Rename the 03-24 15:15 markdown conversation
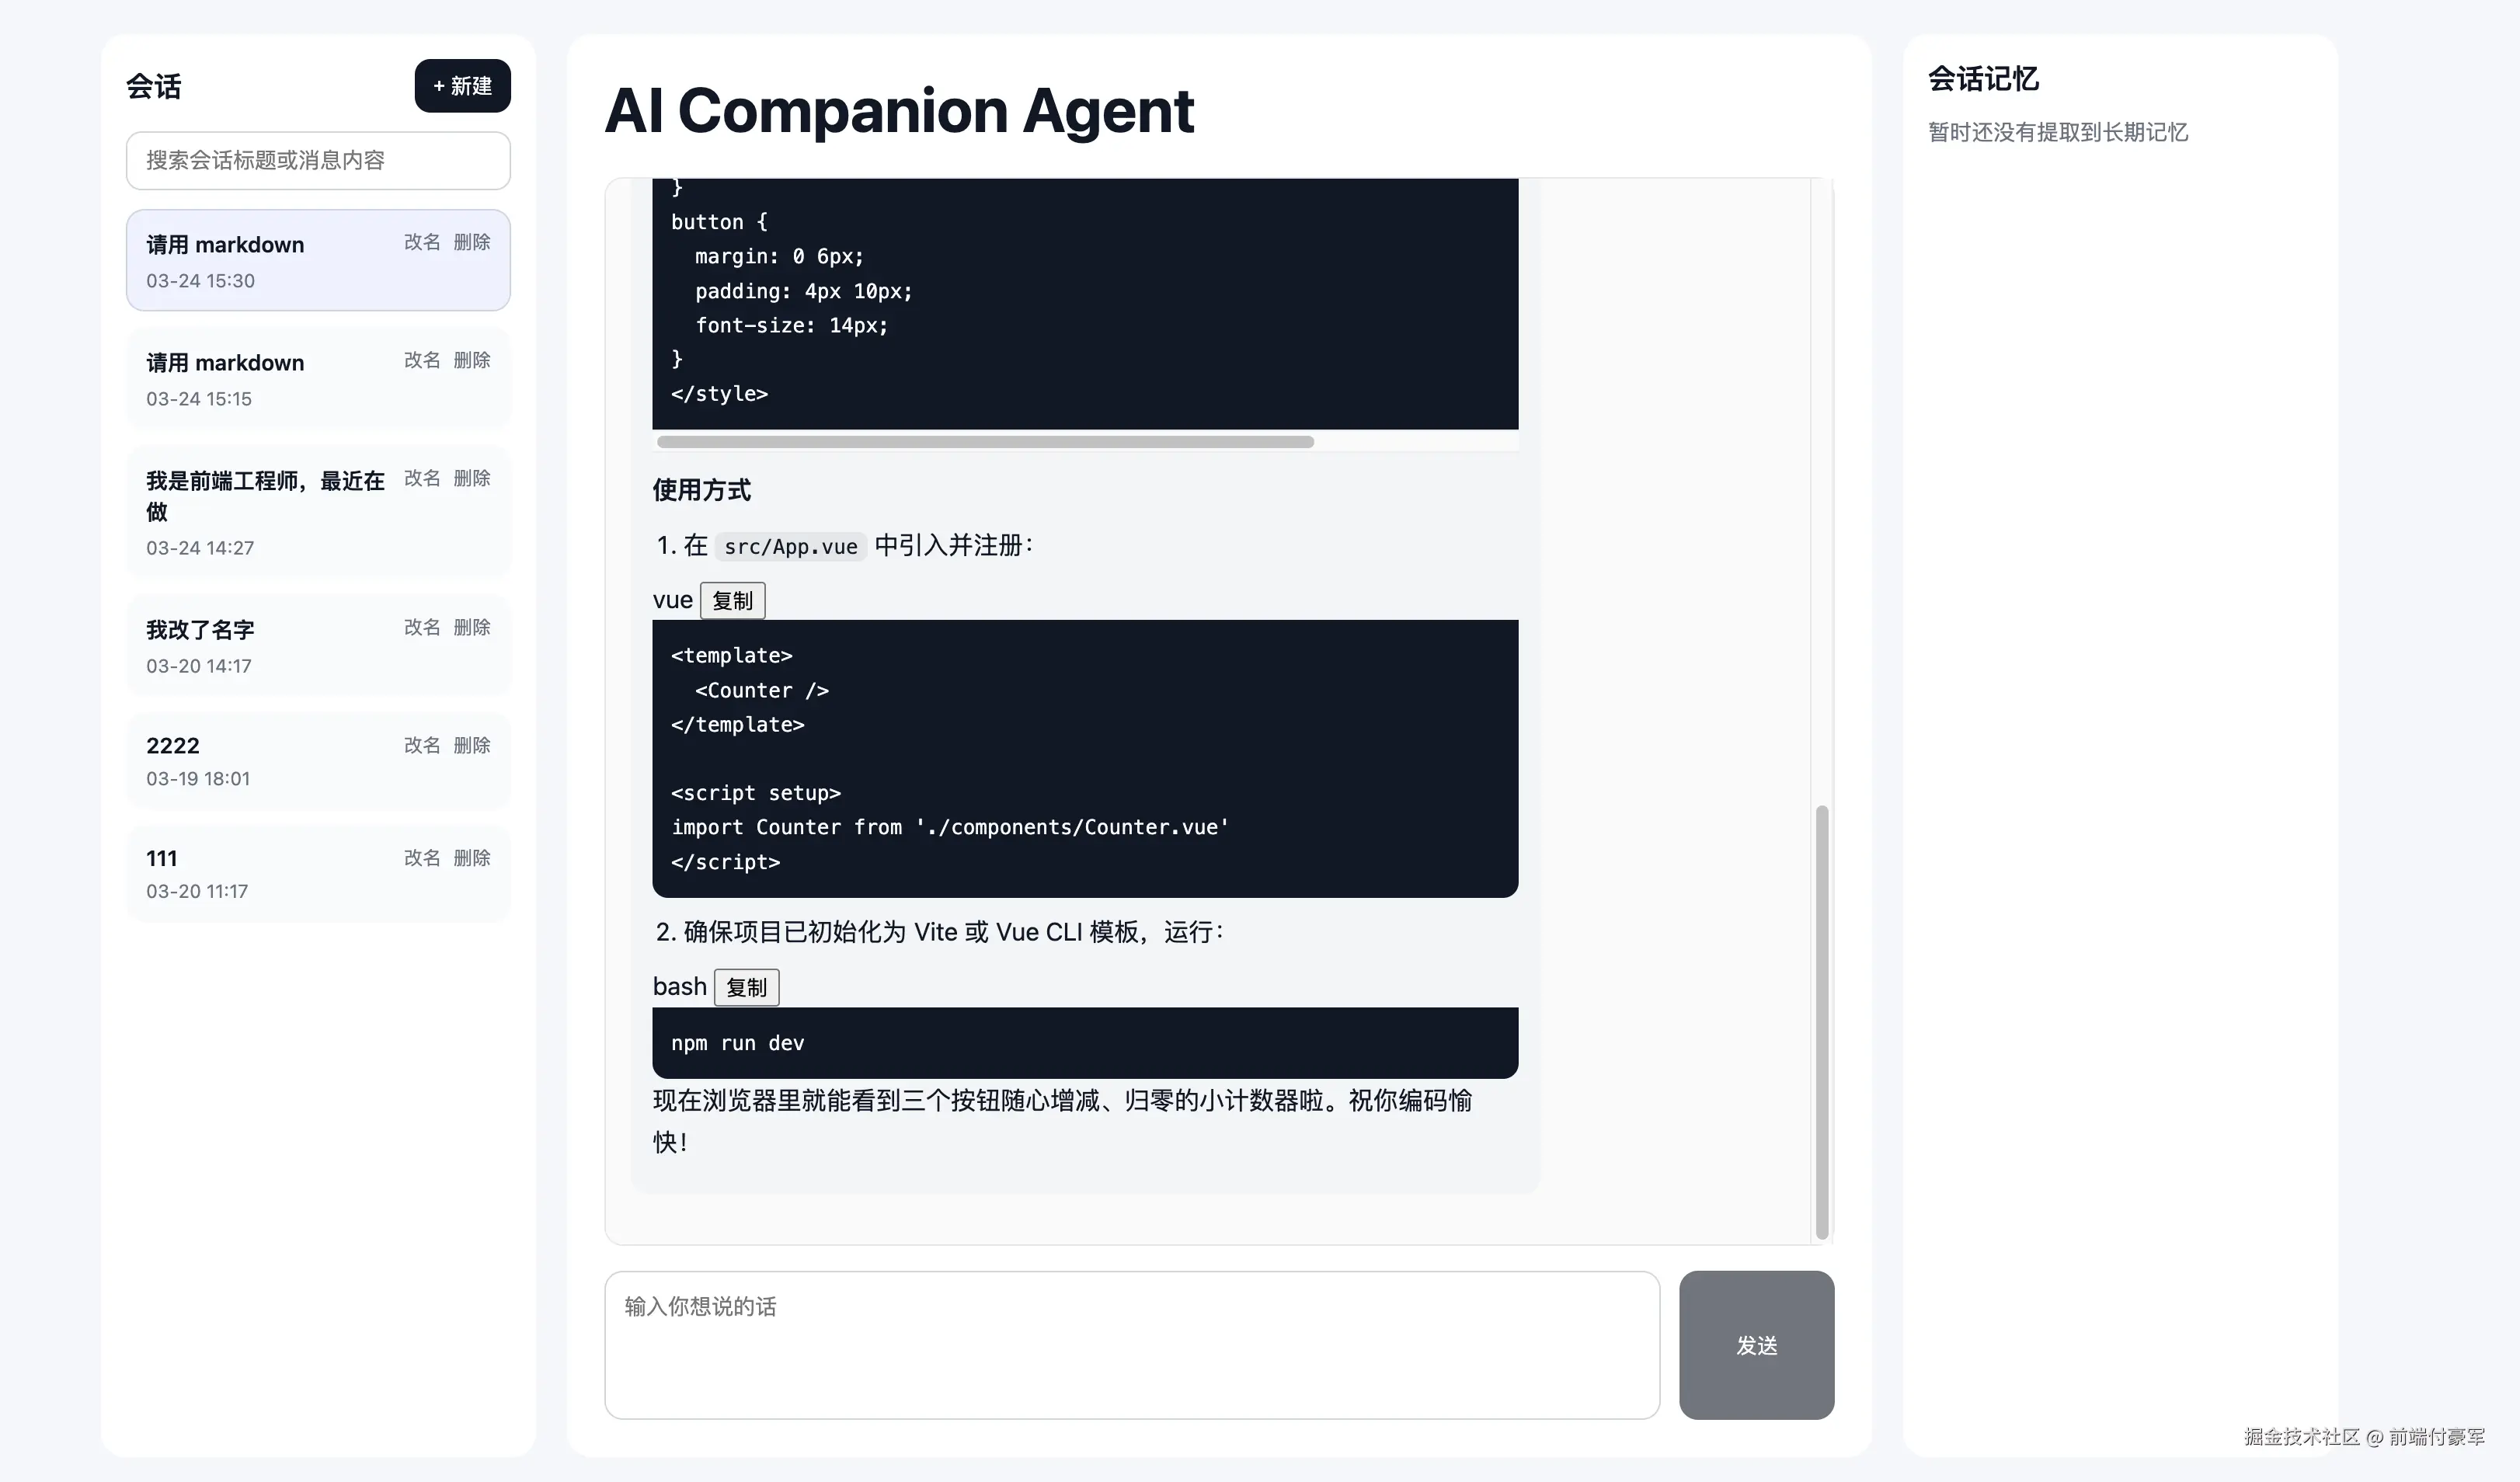This screenshot has height=1482, width=2520. (x=421, y=360)
